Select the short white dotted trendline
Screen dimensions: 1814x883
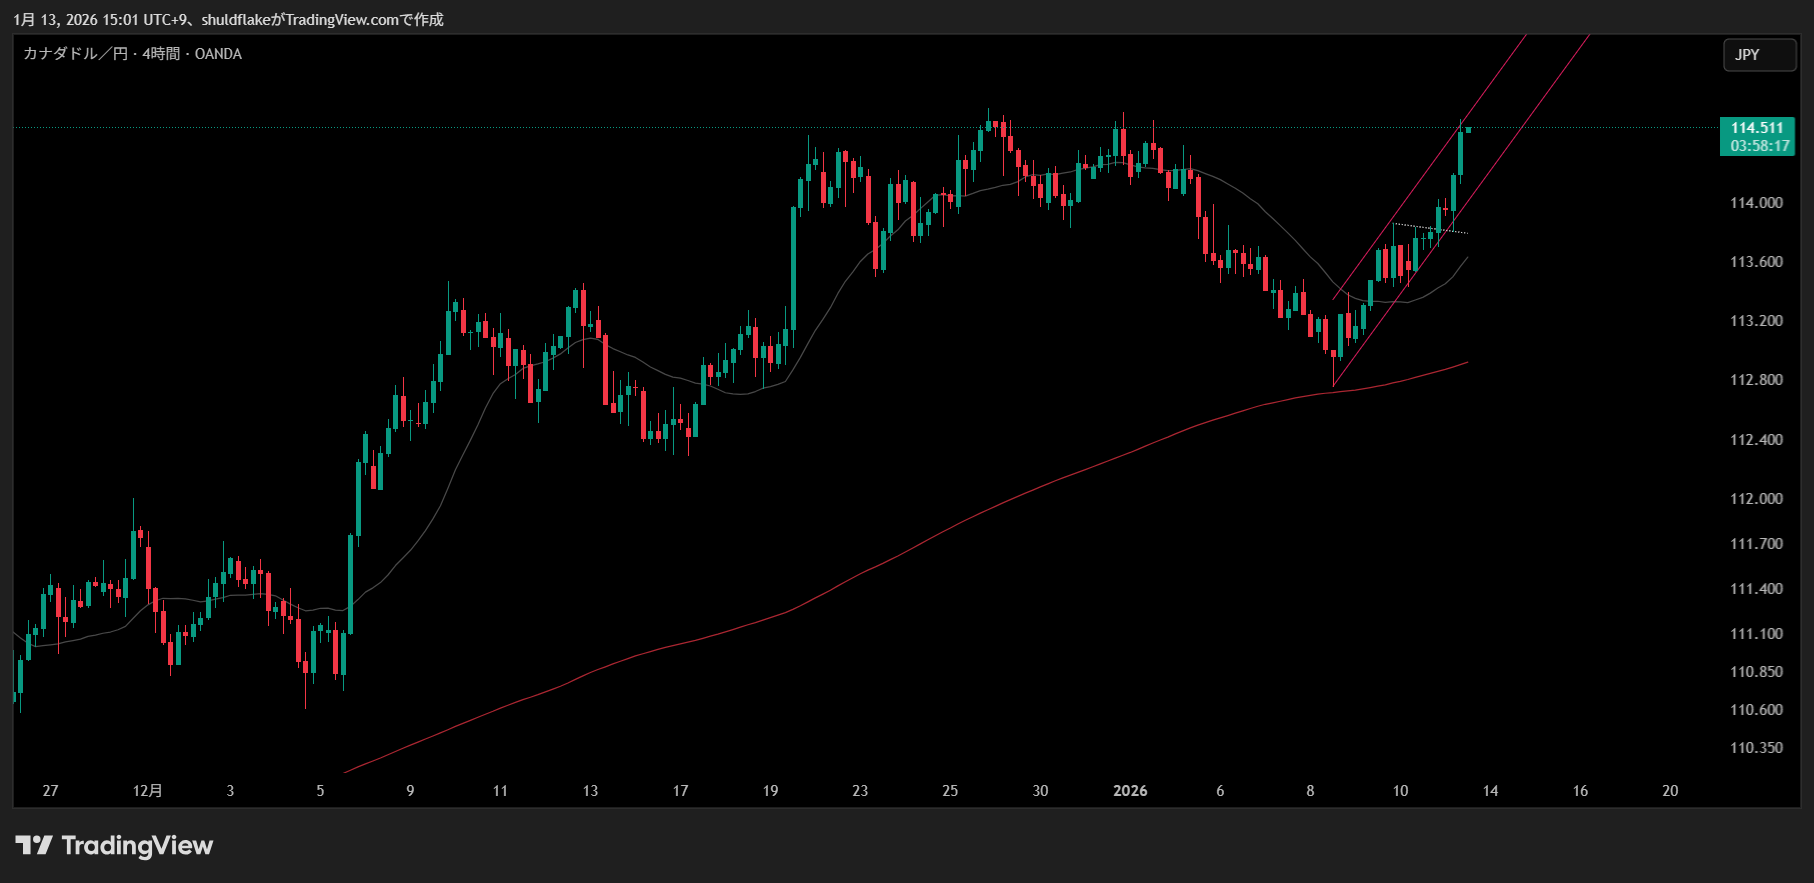coord(1430,228)
